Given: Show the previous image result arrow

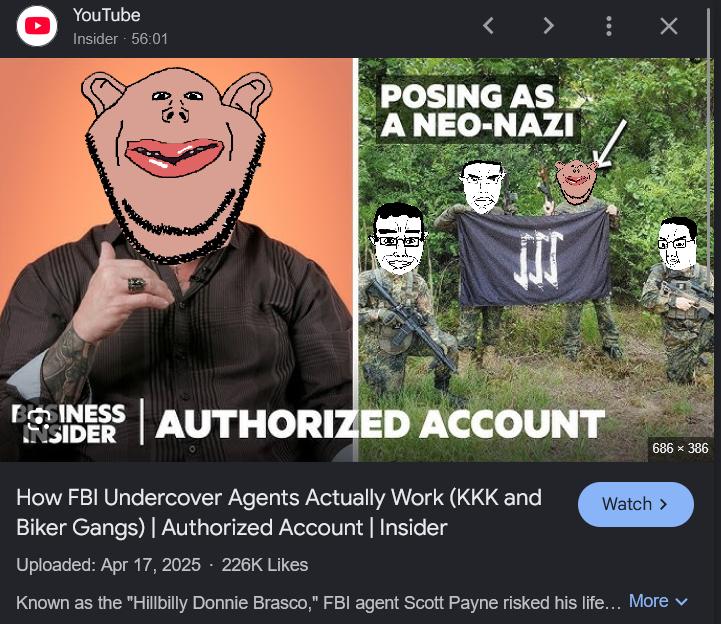Looking at the screenshot, I should tap(489, 26).
